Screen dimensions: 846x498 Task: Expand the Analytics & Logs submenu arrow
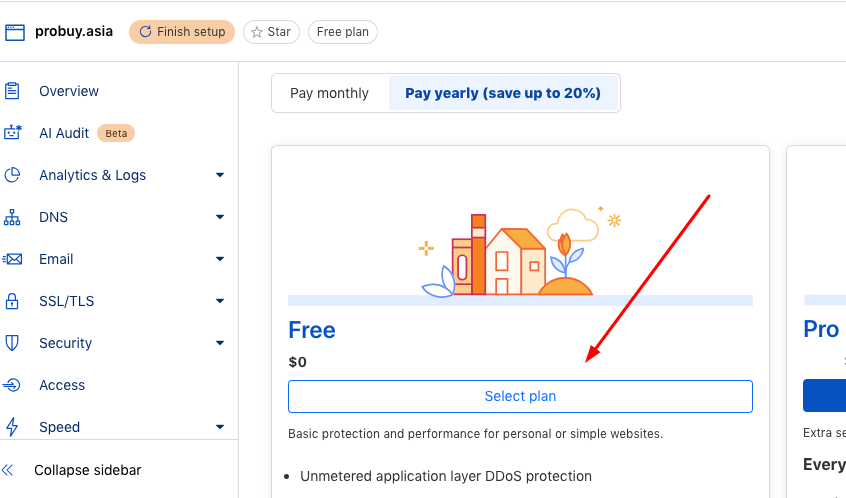[x=220, y=175]
